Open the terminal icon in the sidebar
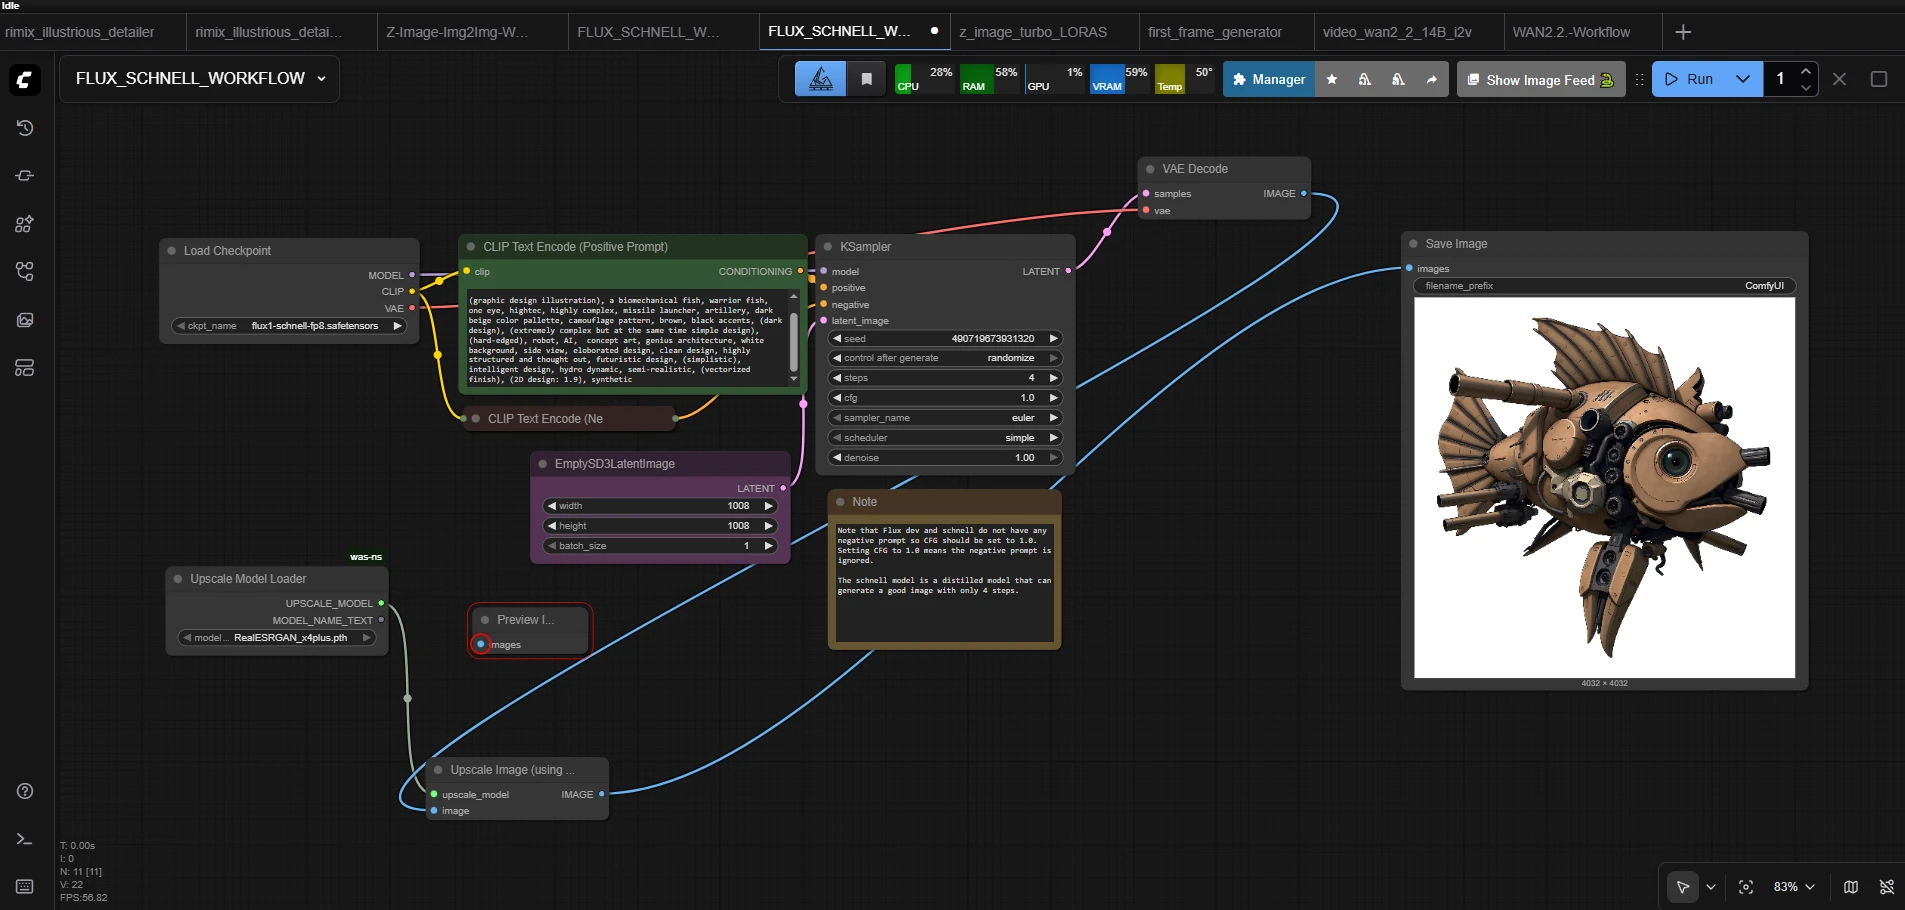 pos(24,840)
